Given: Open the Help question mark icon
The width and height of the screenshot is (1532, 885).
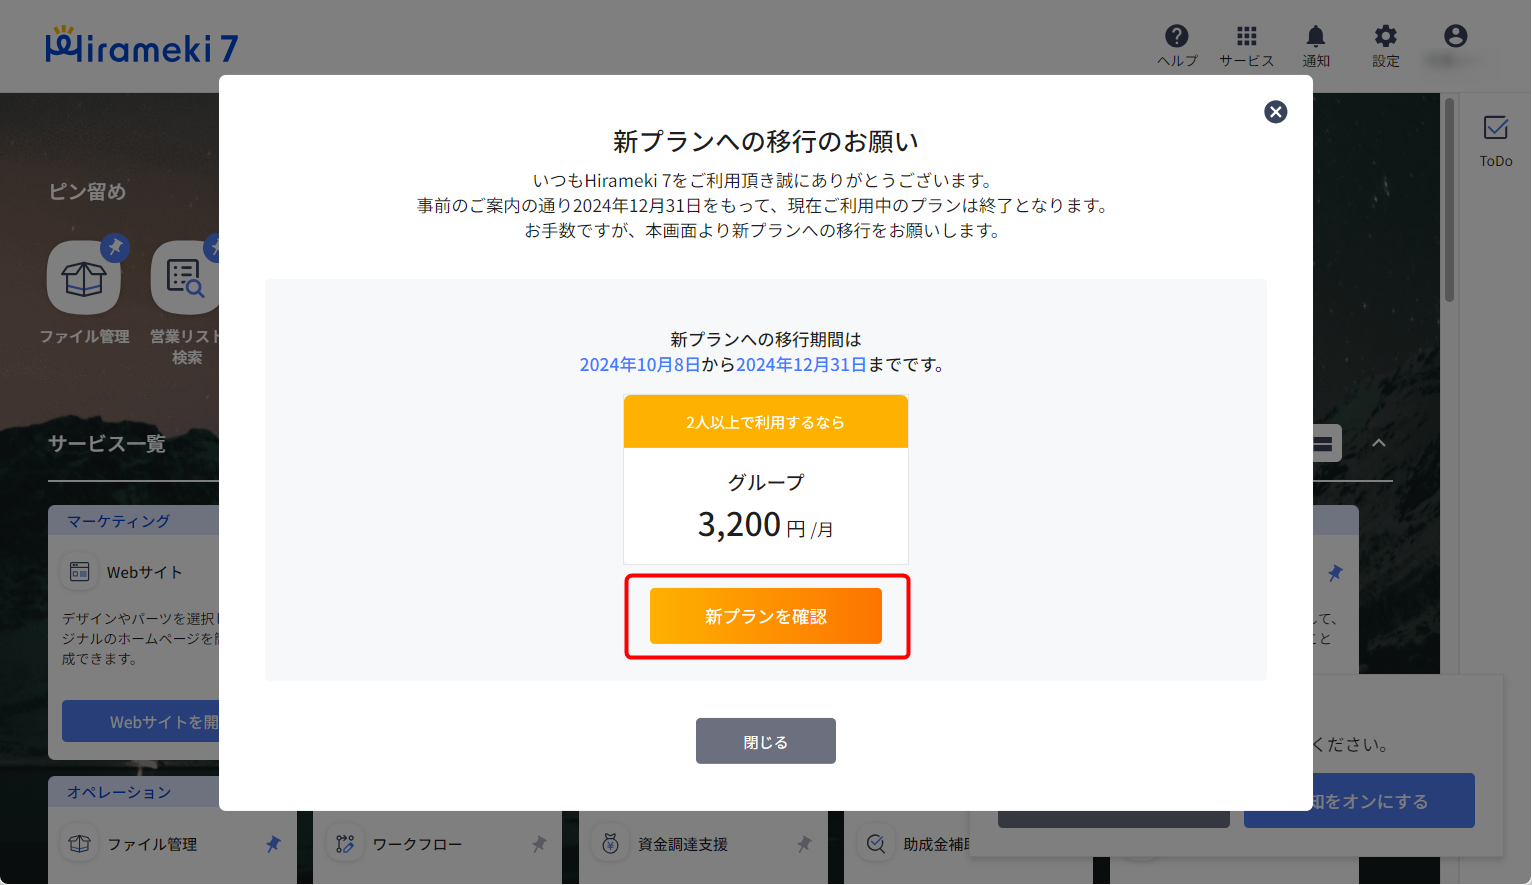Looking at the screenshot, I should pyautogui.click(x=1177, y=37).
